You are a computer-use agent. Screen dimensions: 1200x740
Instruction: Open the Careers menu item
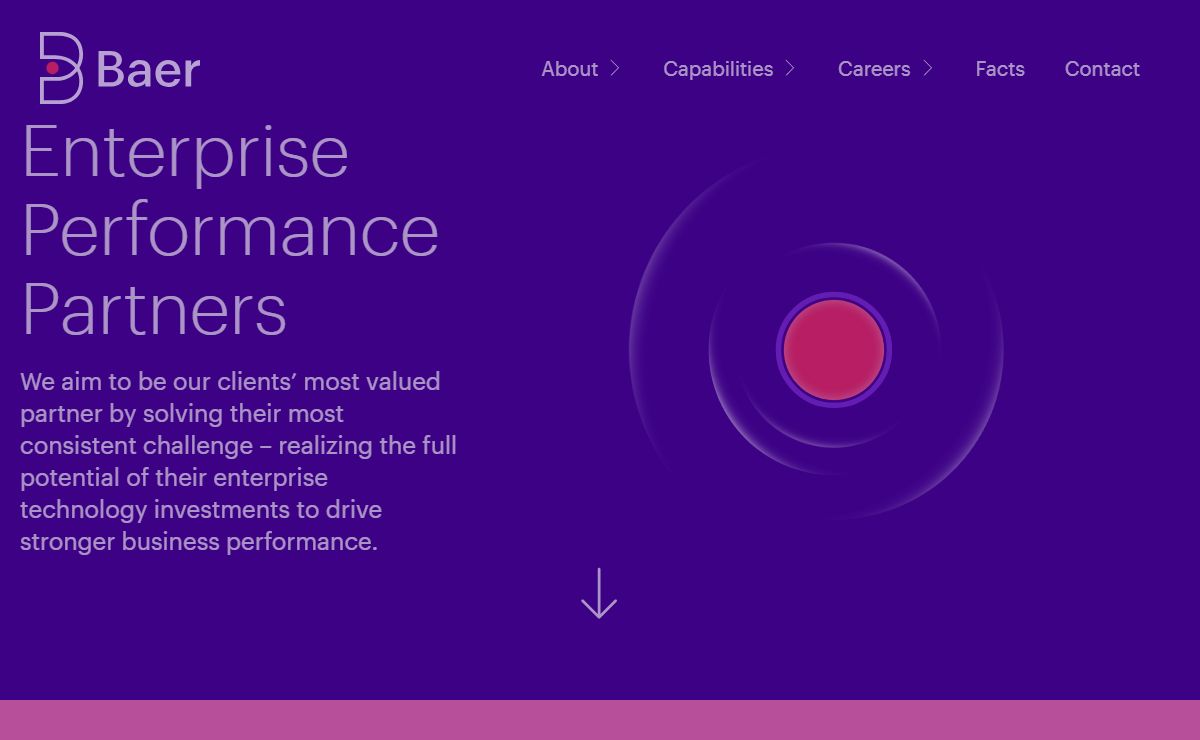click(x=874, y=69)
